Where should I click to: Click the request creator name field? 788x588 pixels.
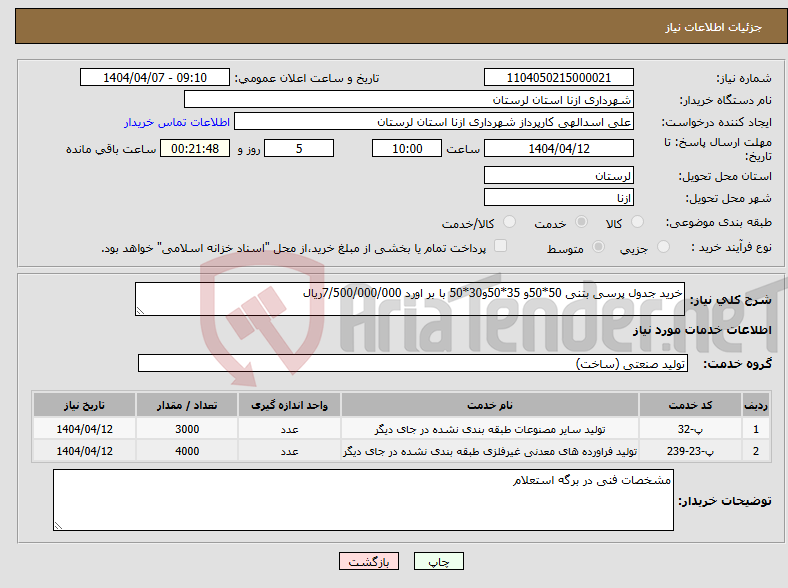434,122
